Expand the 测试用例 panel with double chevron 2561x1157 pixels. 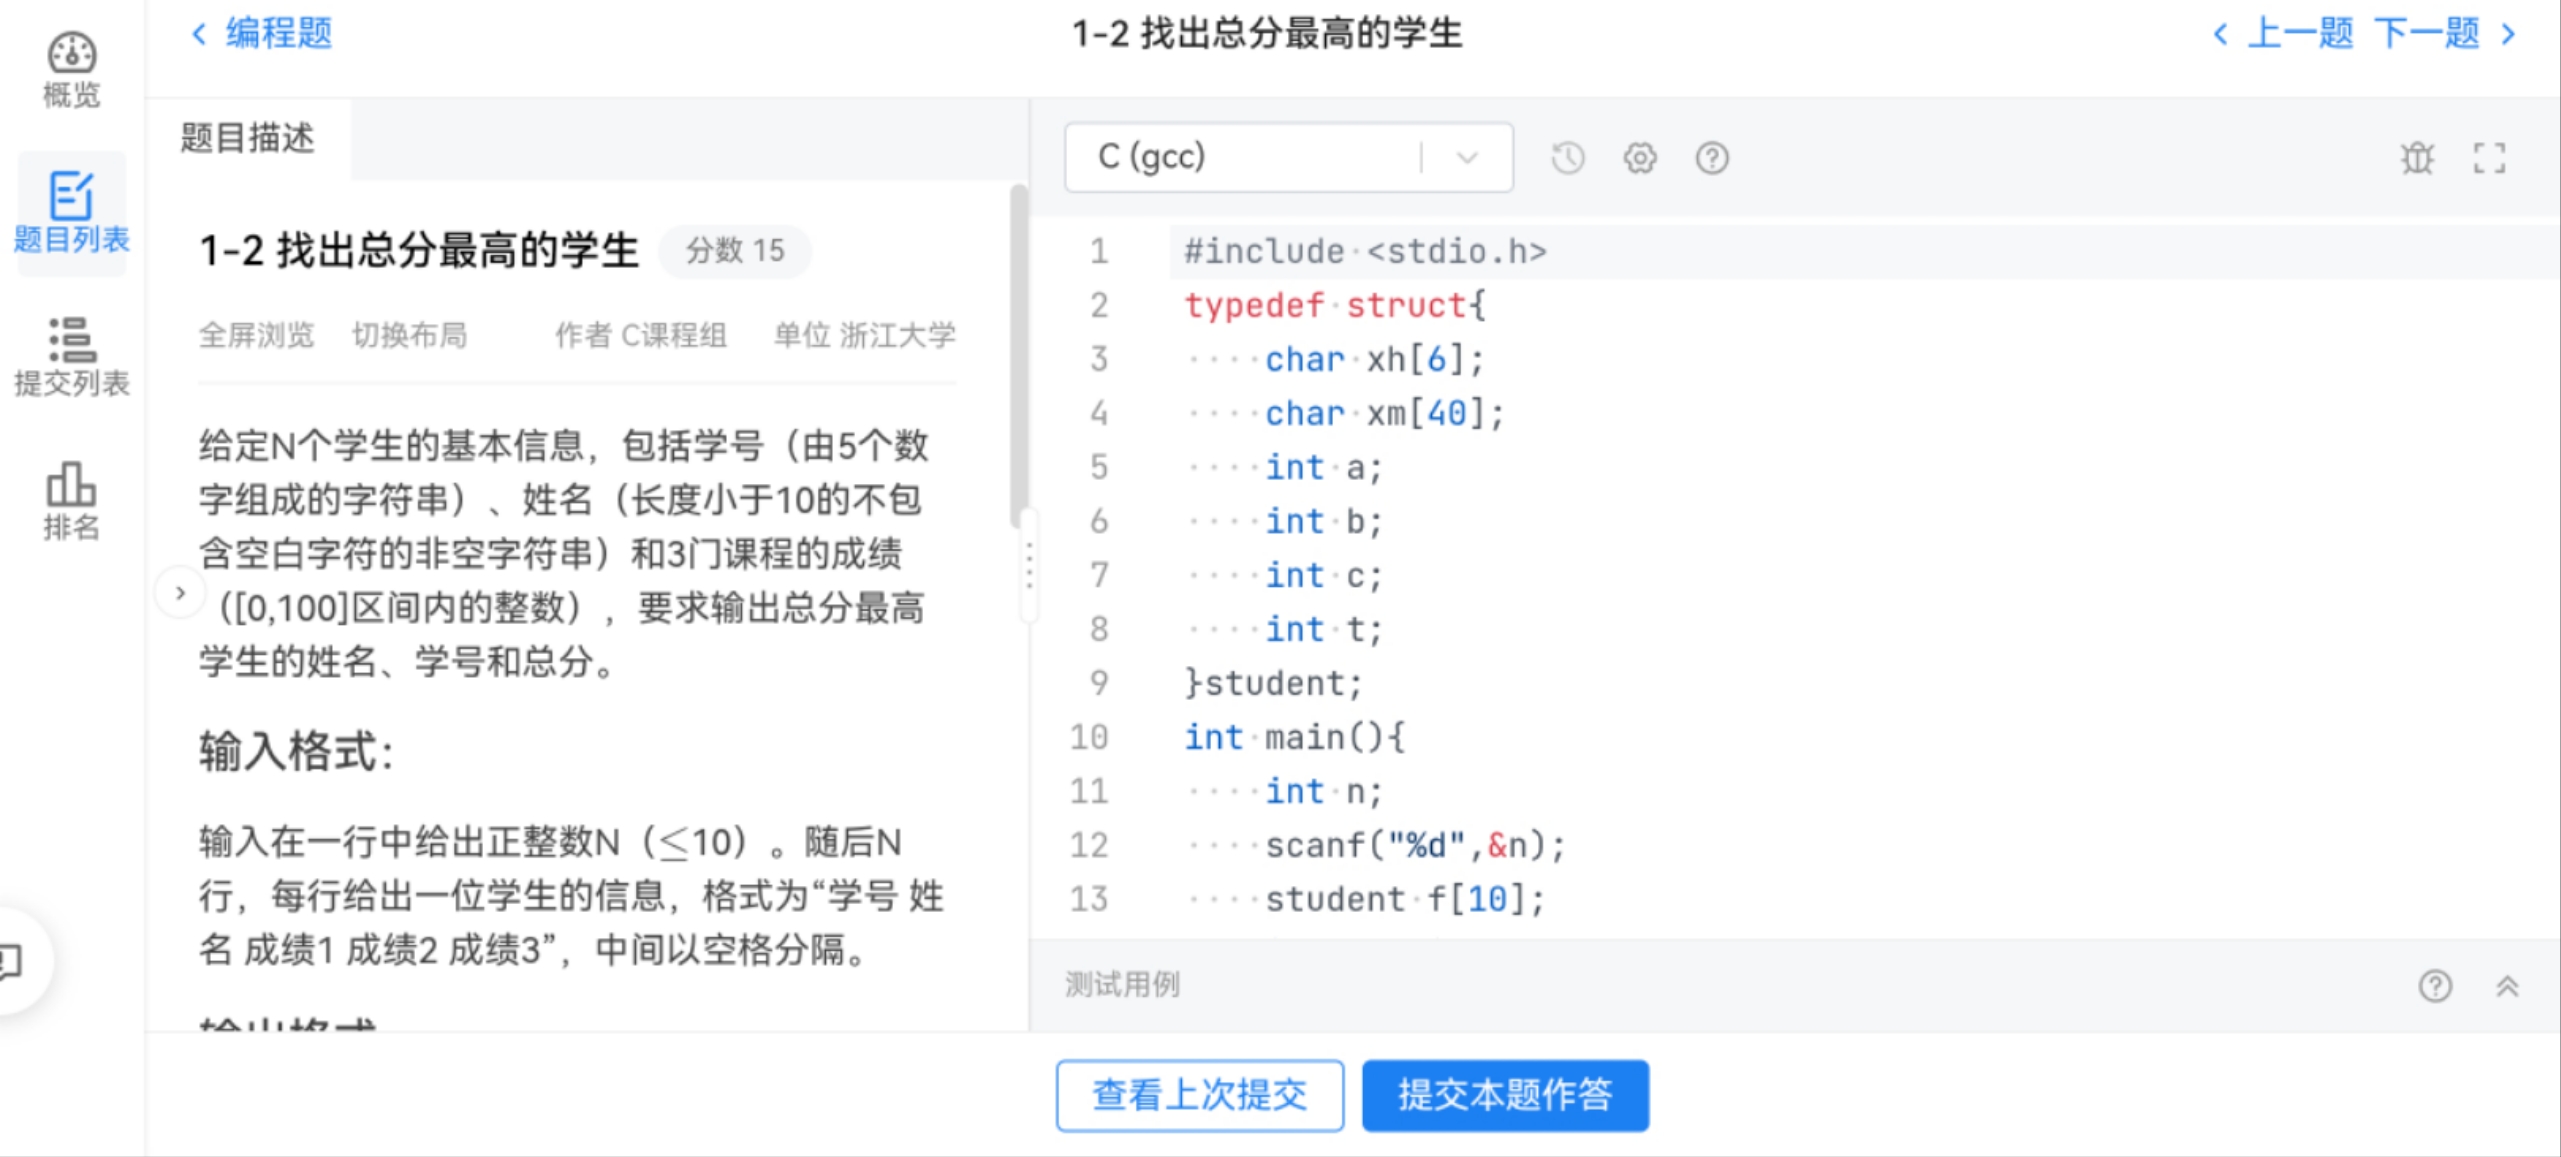pyautogui.click(x=2507, y=986)
